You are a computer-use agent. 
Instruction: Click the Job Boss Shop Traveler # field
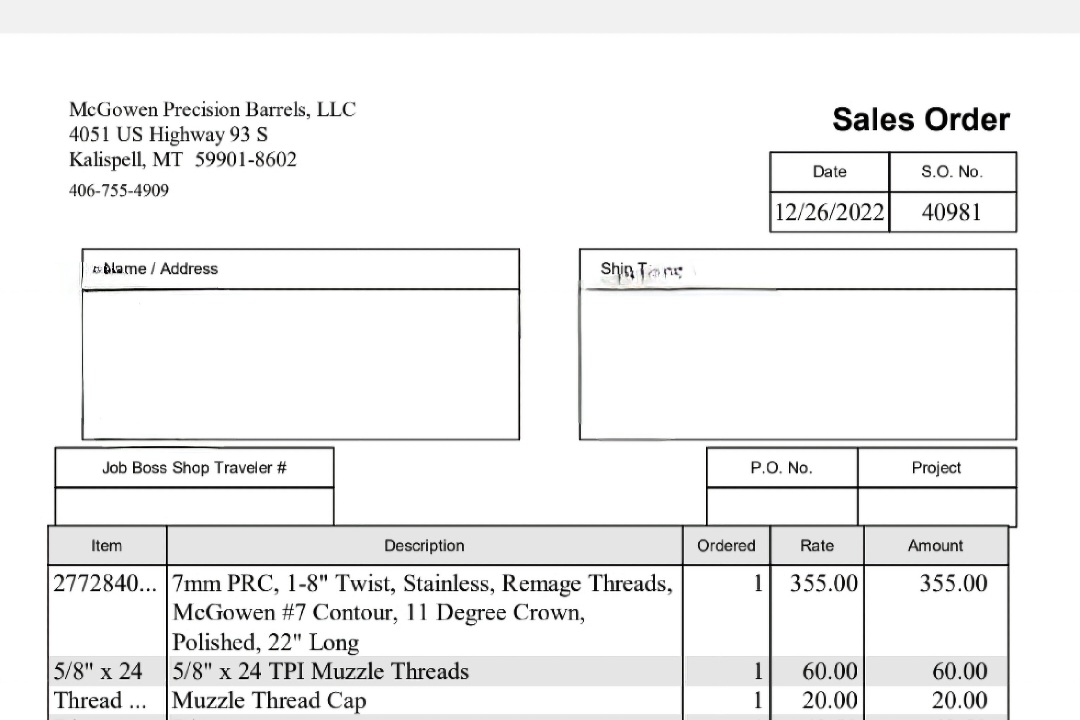click(x=194, y=506)
